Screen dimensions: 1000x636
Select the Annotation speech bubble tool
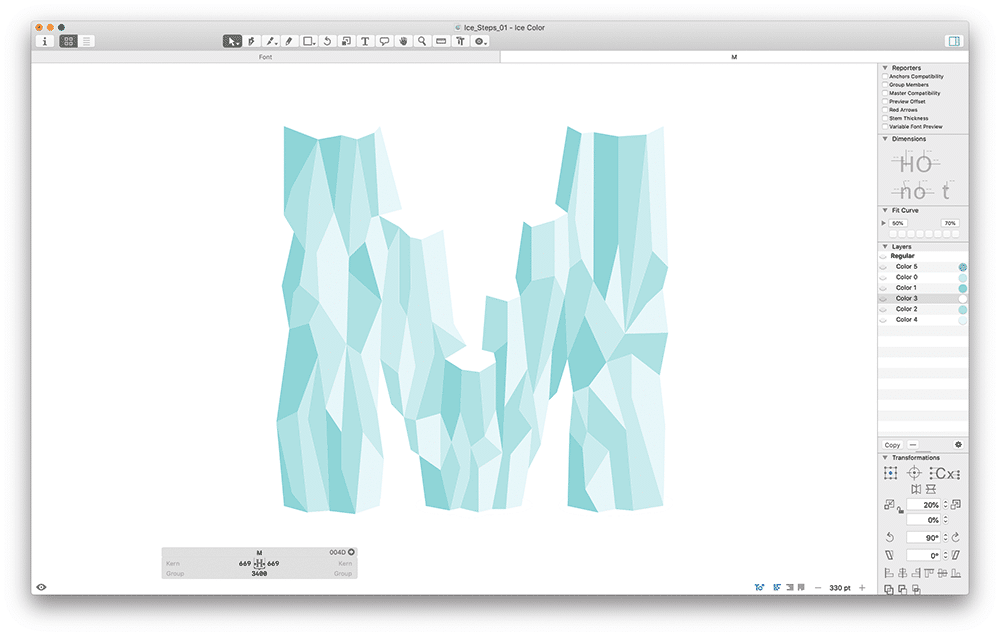coord(384,41)
